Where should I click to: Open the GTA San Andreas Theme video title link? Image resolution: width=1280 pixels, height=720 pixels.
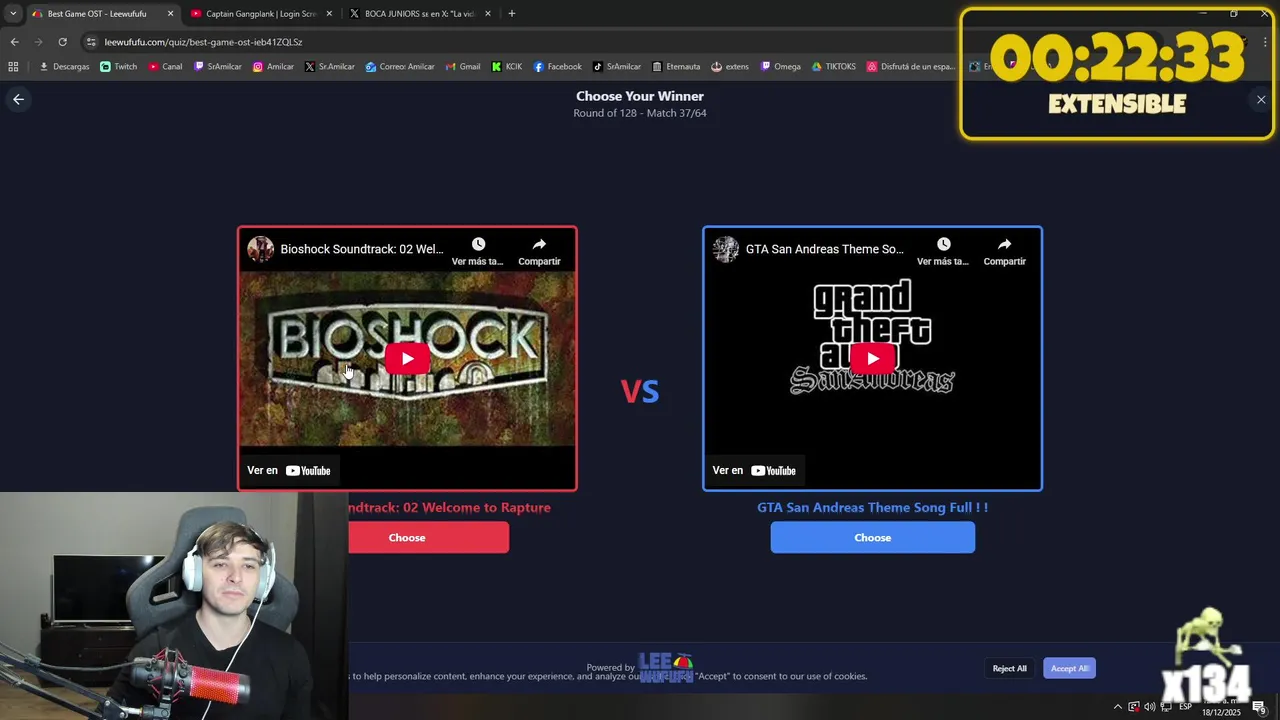tap(825, 249)
